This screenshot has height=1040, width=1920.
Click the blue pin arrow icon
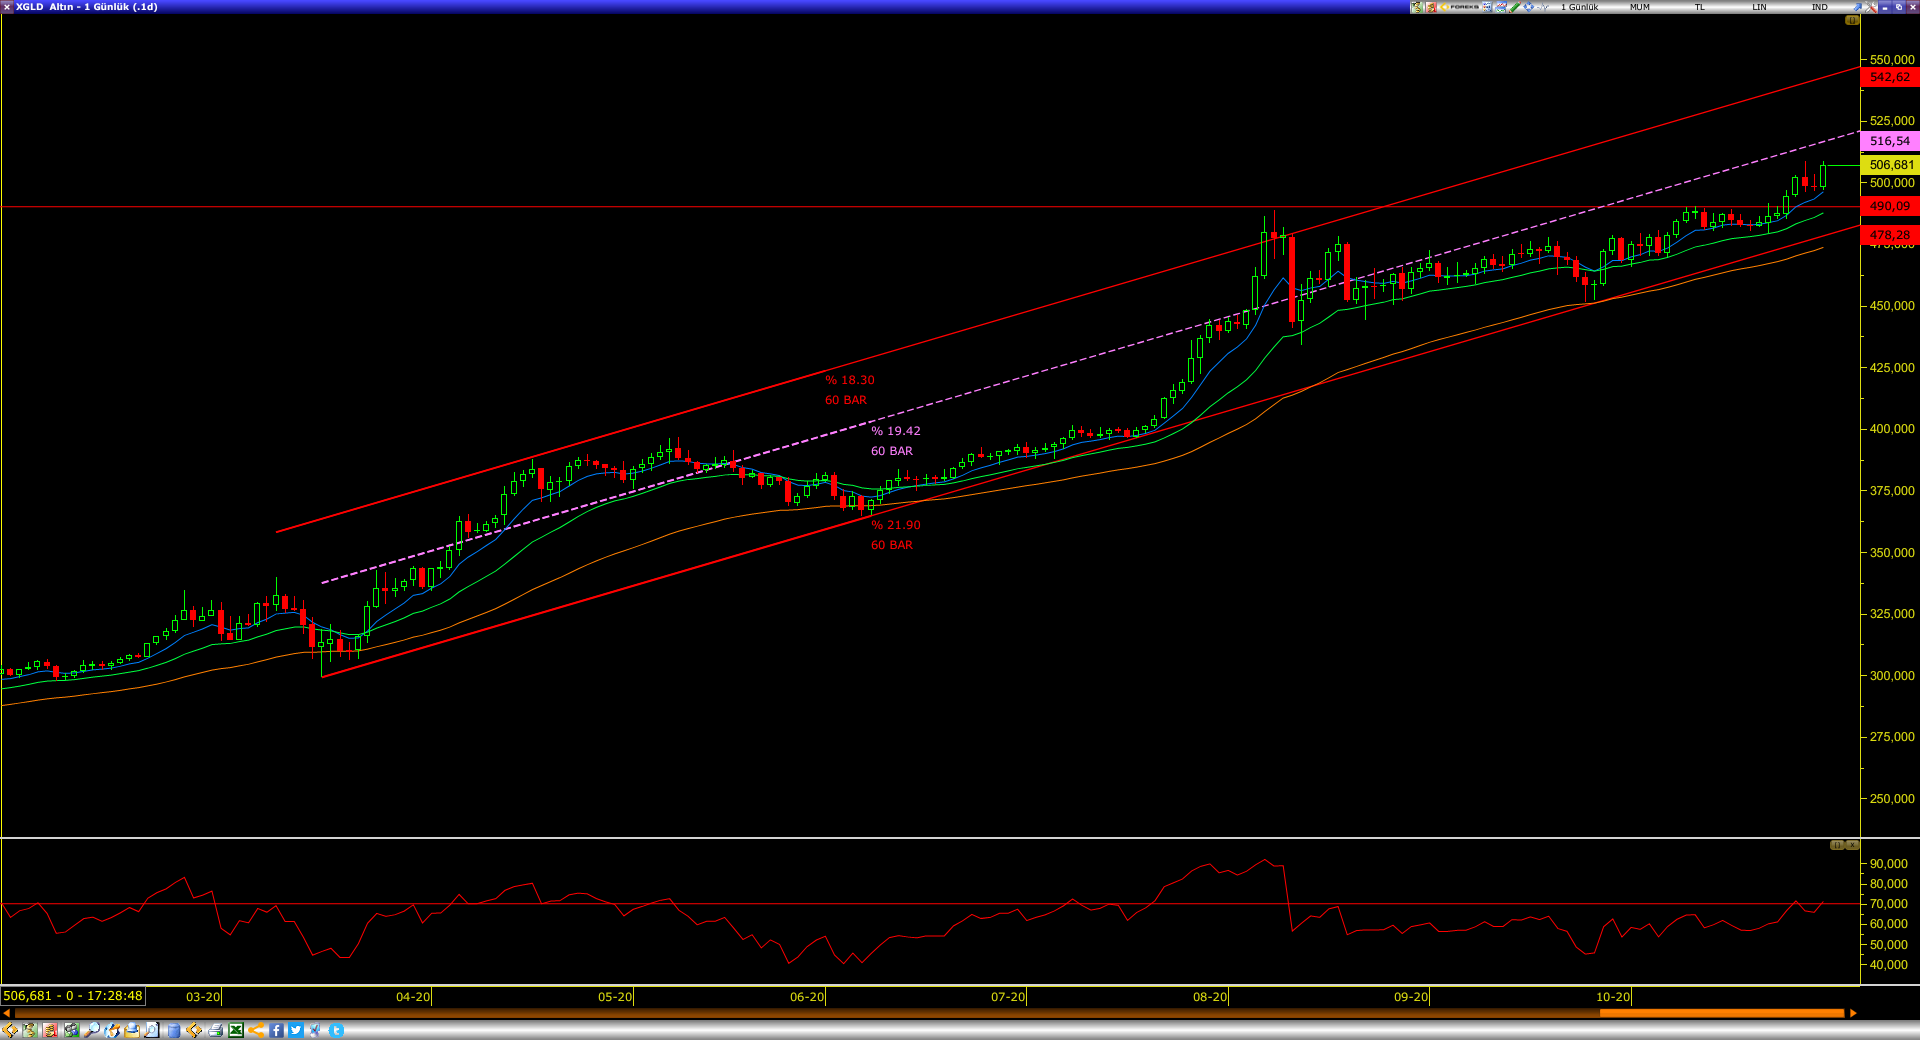click(1856, 7)
